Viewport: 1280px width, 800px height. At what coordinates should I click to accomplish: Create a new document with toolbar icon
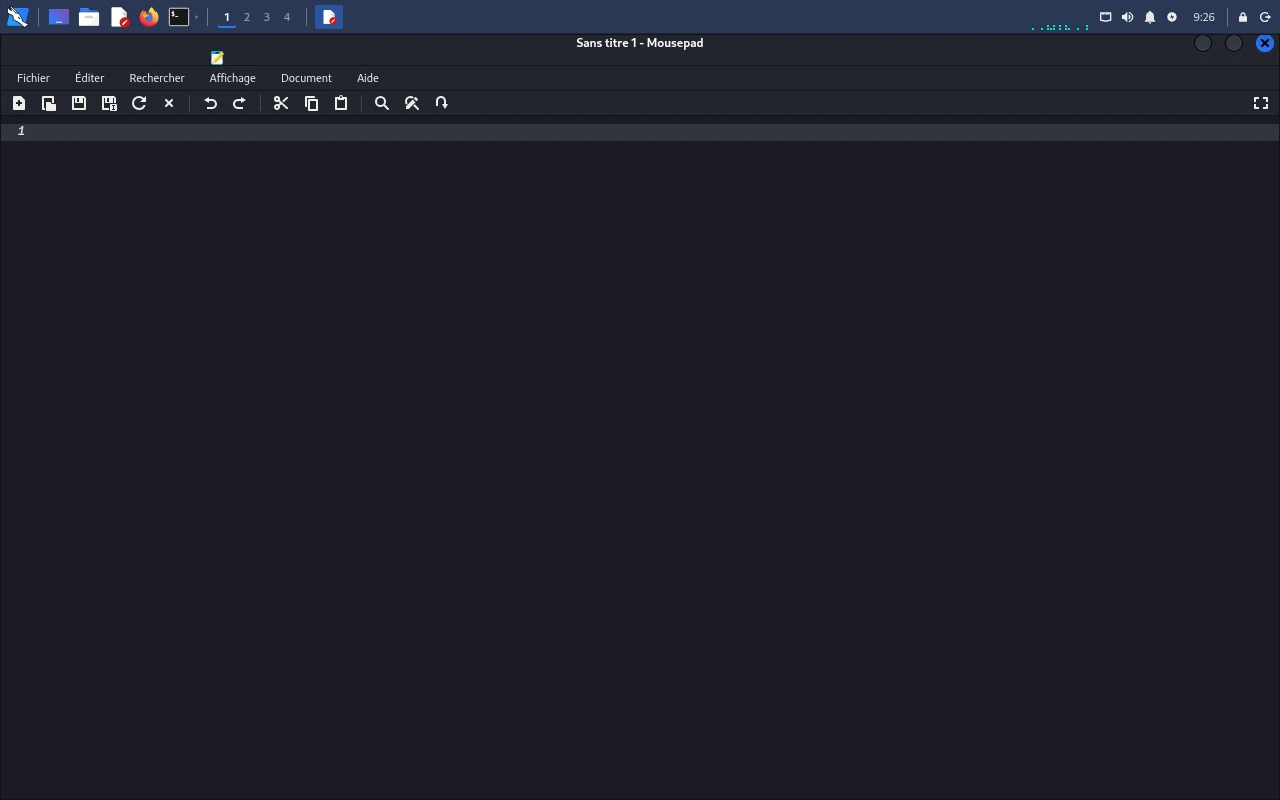19,103
